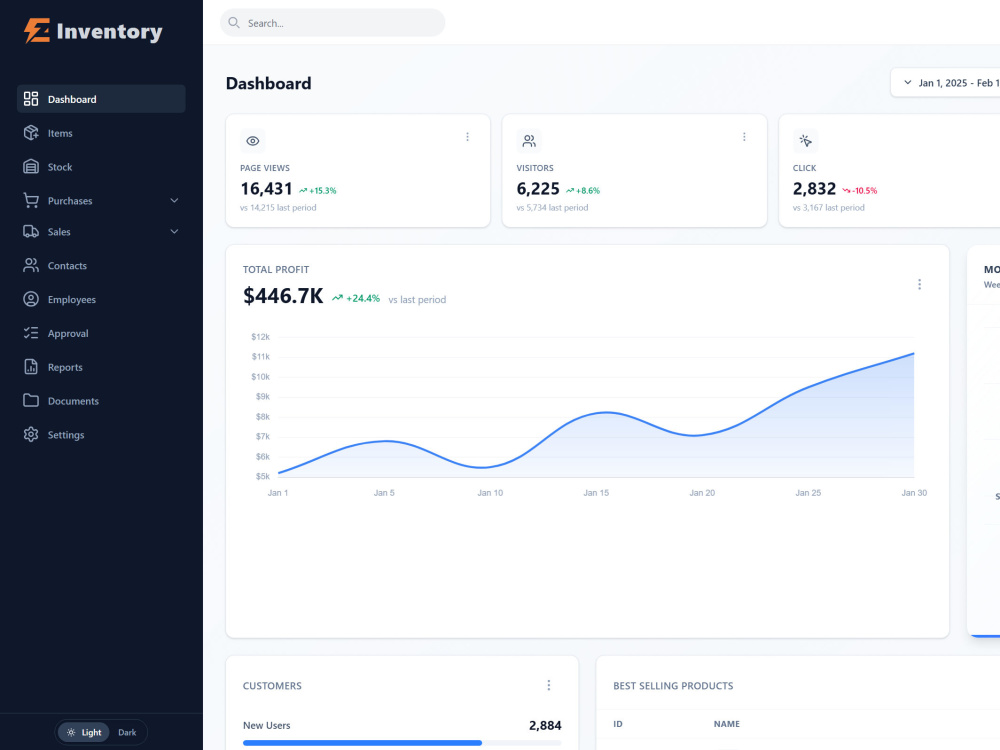1000x750 pixels.
Task: Click the Stock warehouse icon
Action: (x=31, y=166)
